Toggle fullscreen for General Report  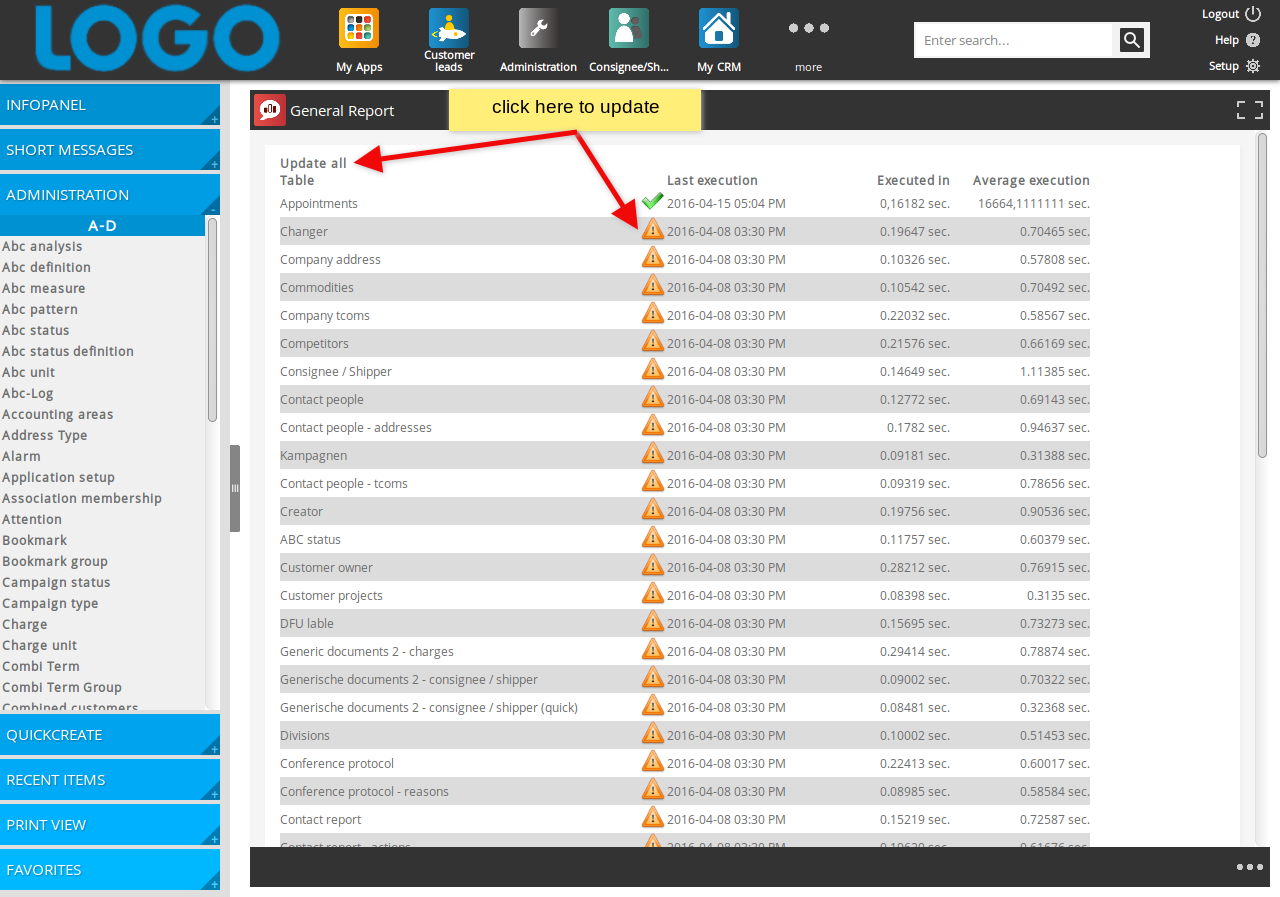(x=1249, y=110)
